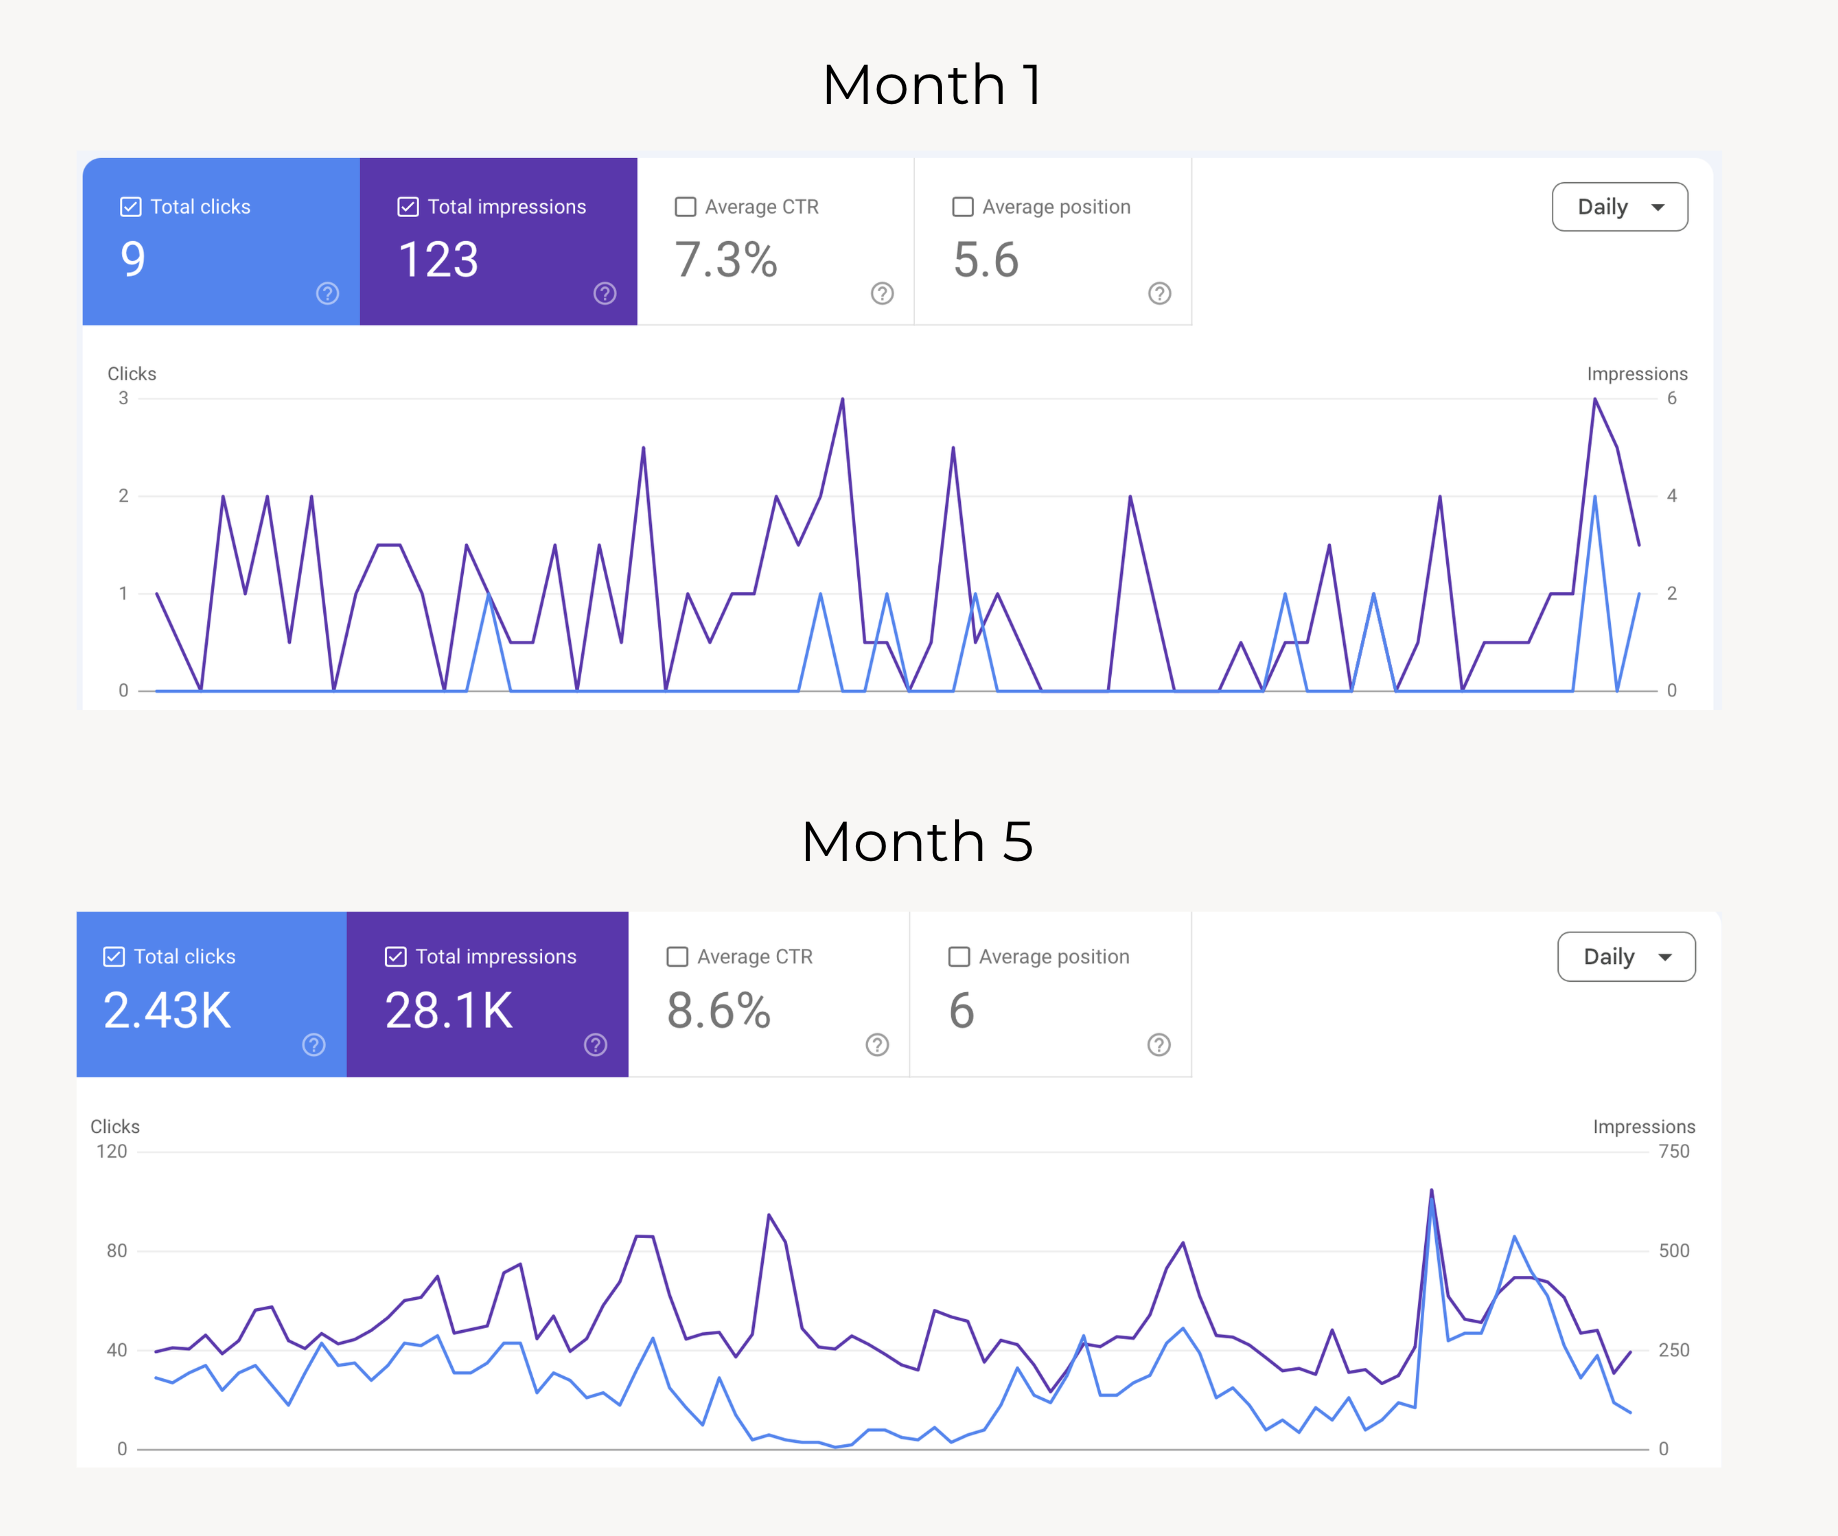
Task: Click Clicks axis label in Month 5 chart
Action: tap(115, 1127)
